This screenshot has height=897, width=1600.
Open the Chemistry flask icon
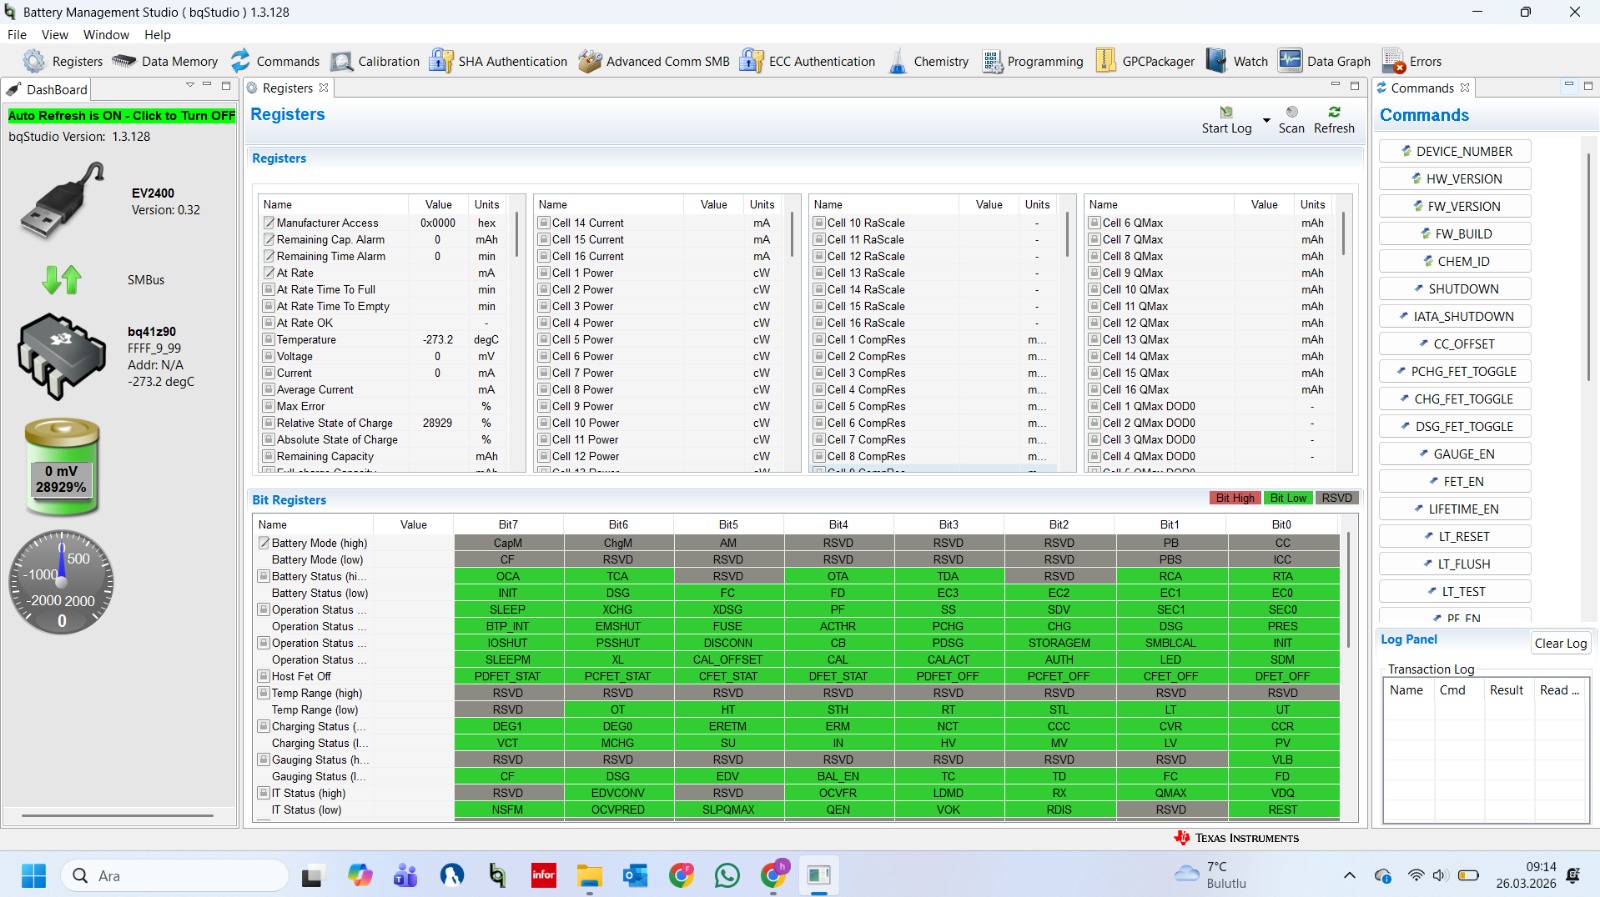[x=897, y=61]
